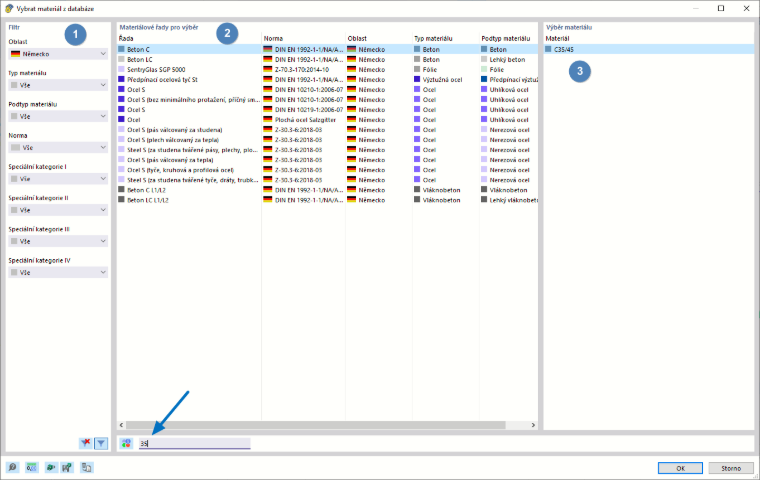Click the green import material icon
The image size is (760, 480).
50,467
